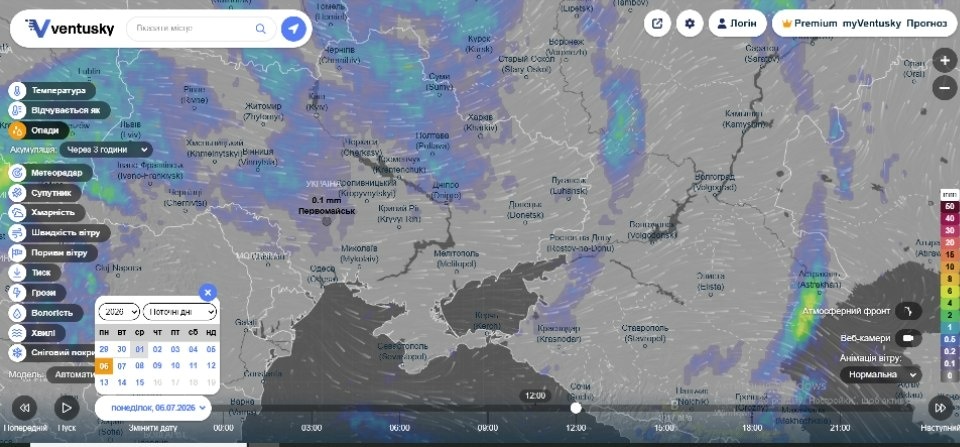Open the Акумуляція Через 3 години dropdown

tap(107, 149)
